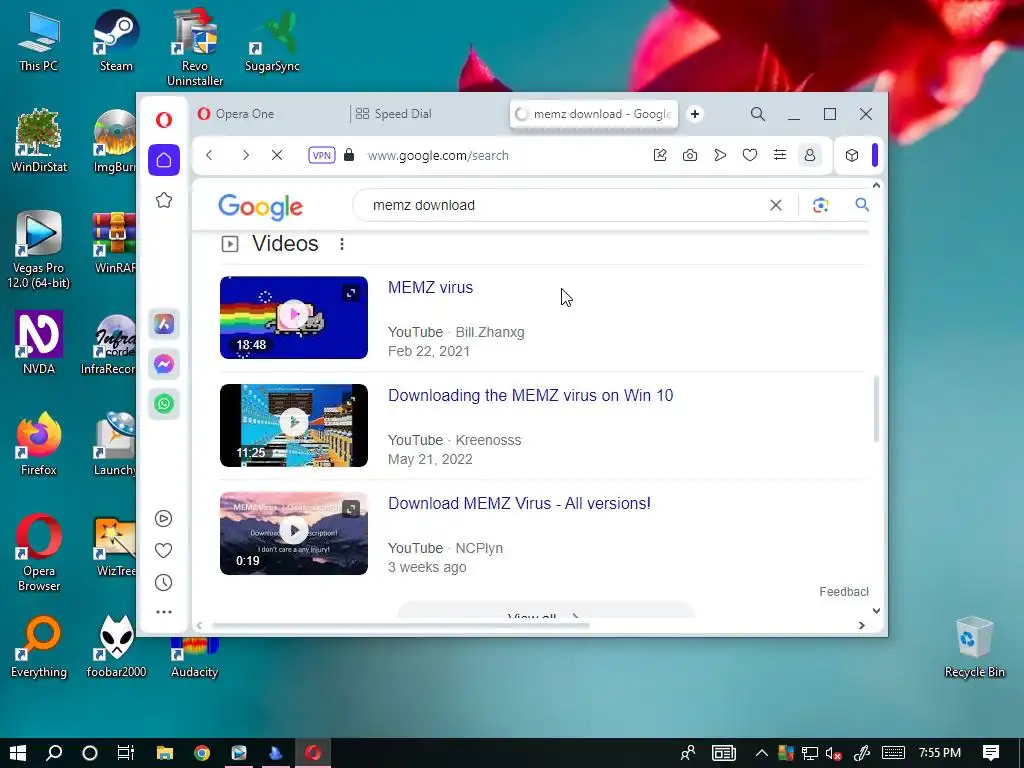This screenshot has height=768, width=1024.
Task: Click the Google logo
Action: (x=260, y=206)
